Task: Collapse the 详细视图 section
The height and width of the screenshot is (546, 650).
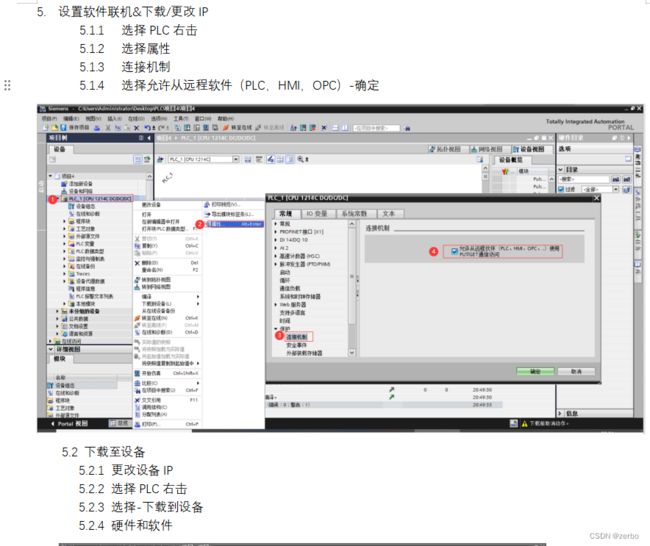Action: coord(51,349)
